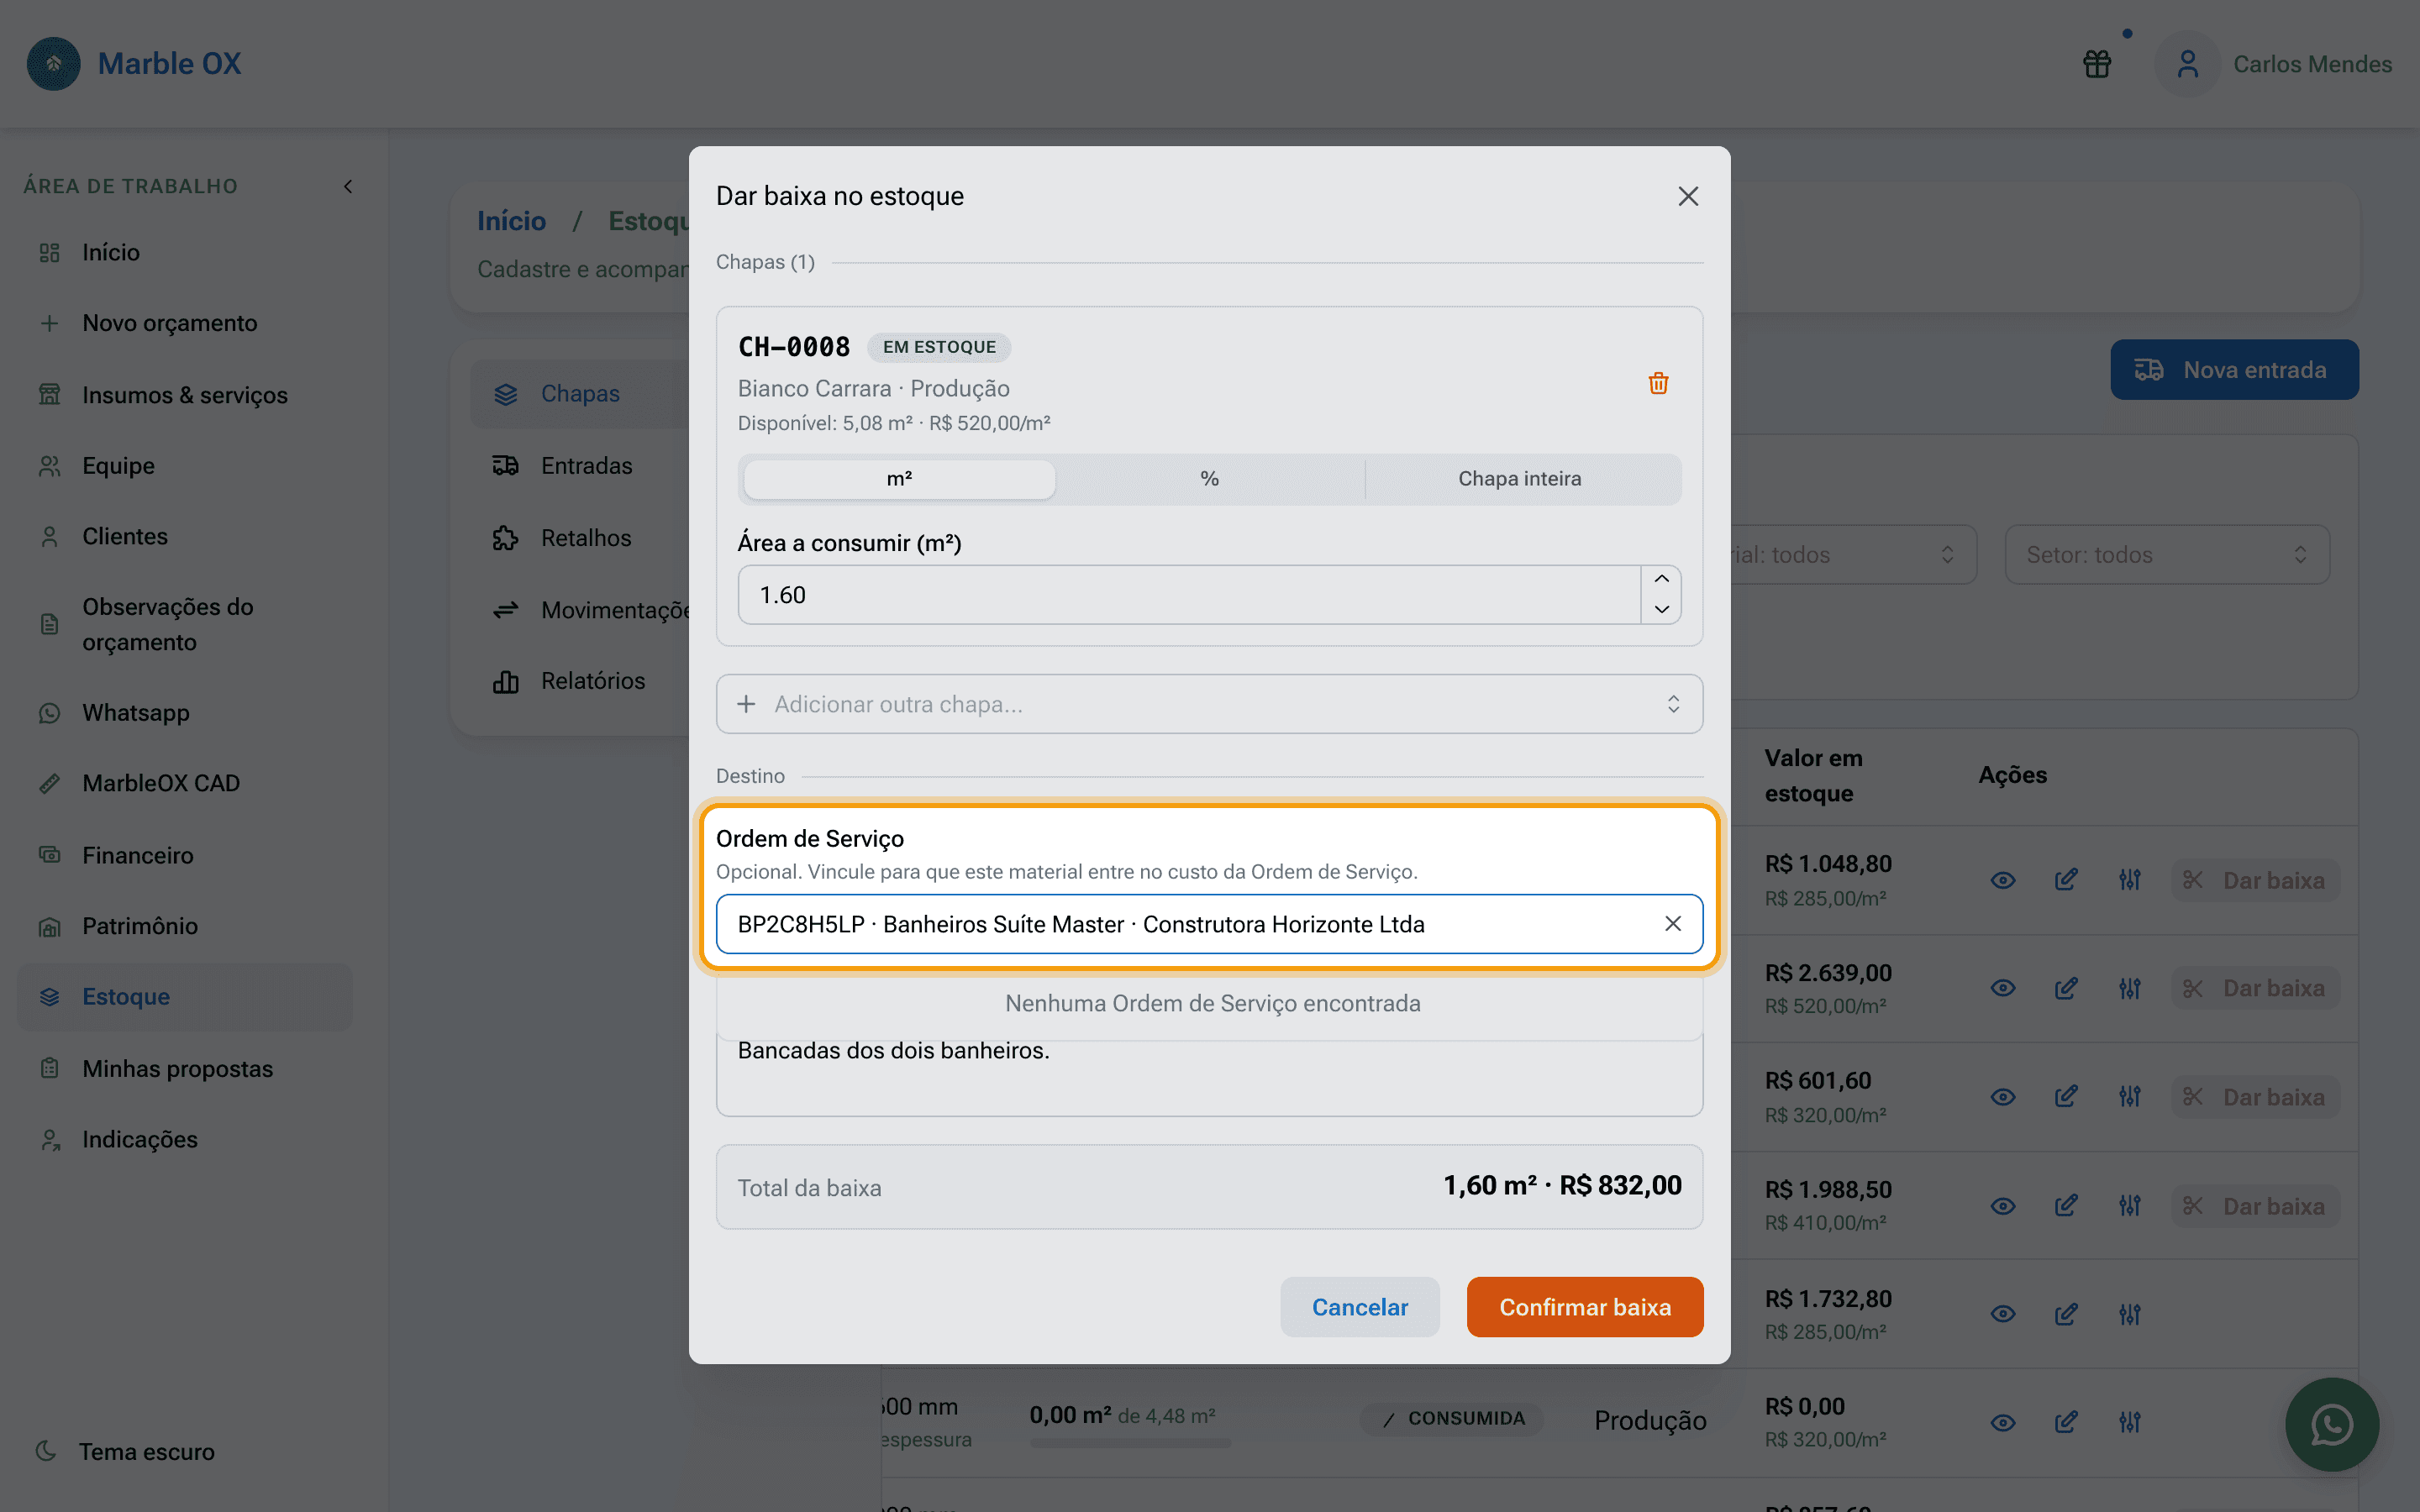Select the % consumption mode
This screenshot has width=2420, height=1512.
[1210, 479]
